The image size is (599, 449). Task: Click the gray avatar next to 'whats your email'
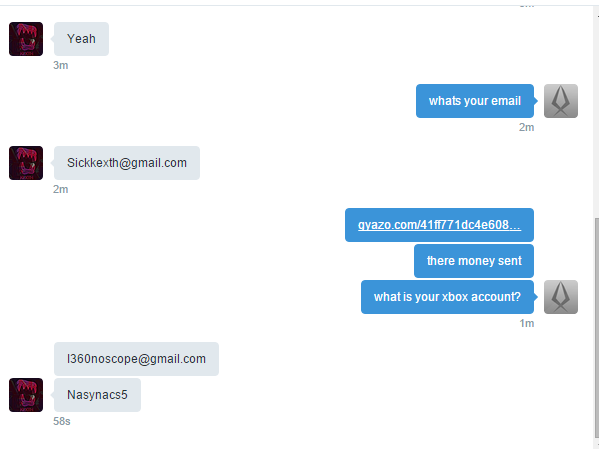561,101
